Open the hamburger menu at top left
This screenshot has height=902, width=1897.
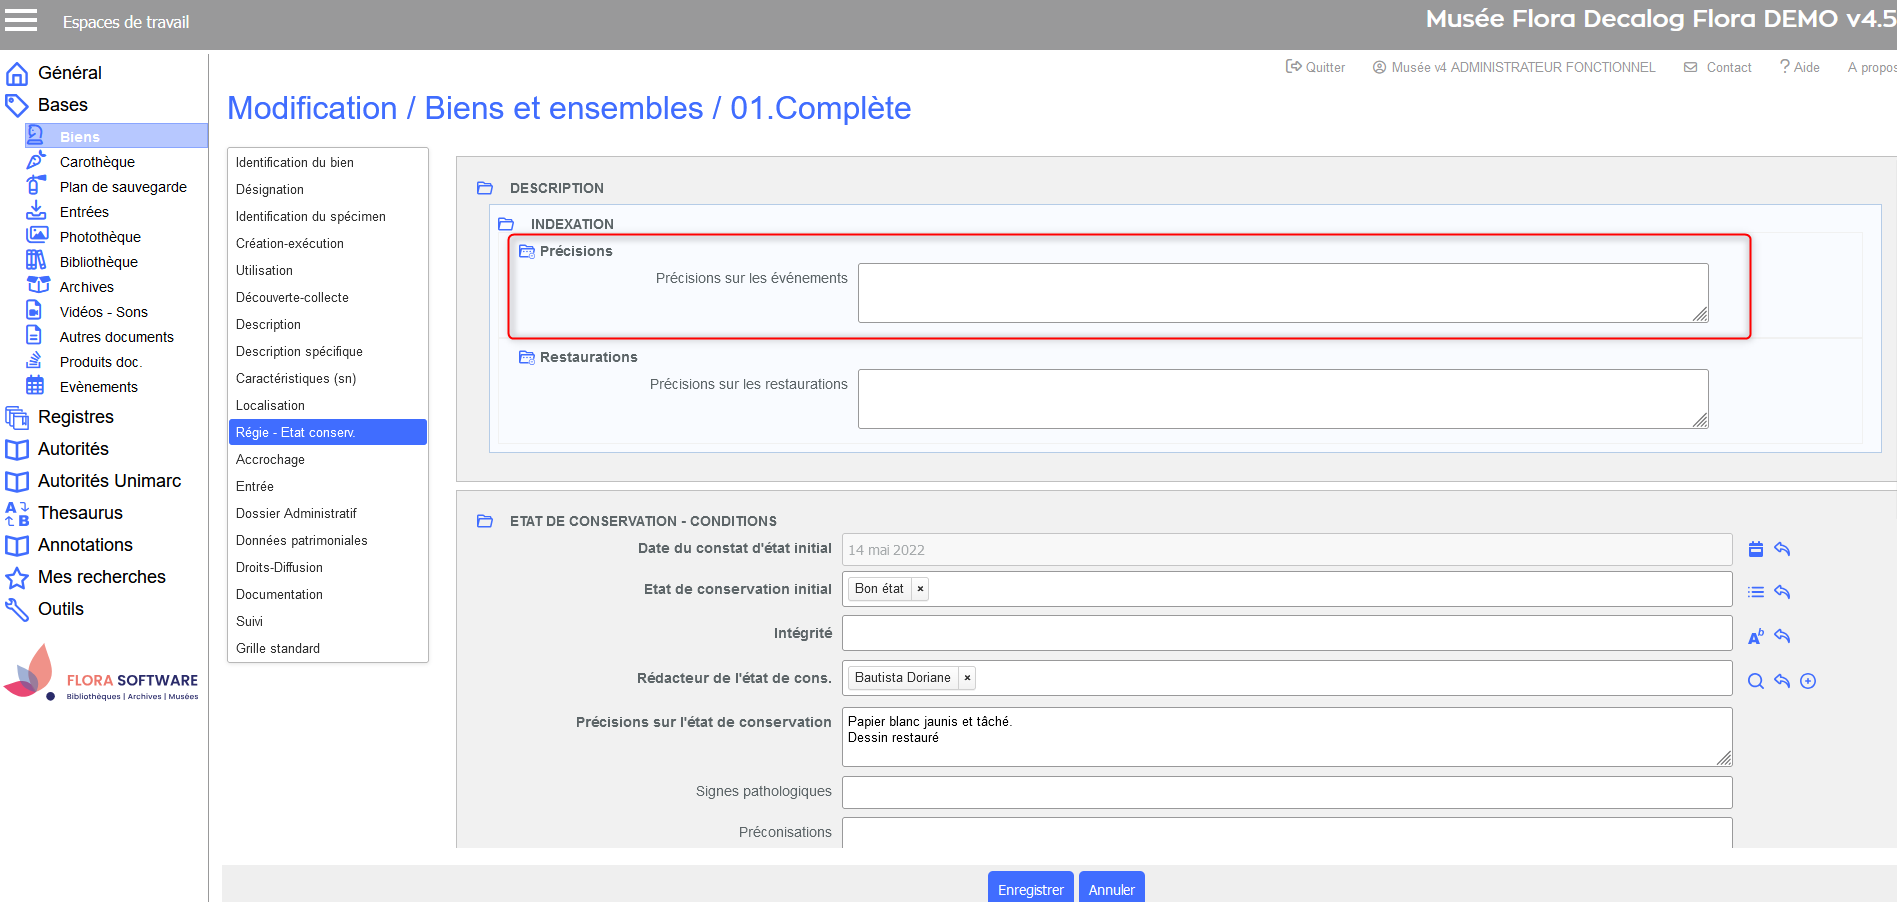tap(21, 21)
